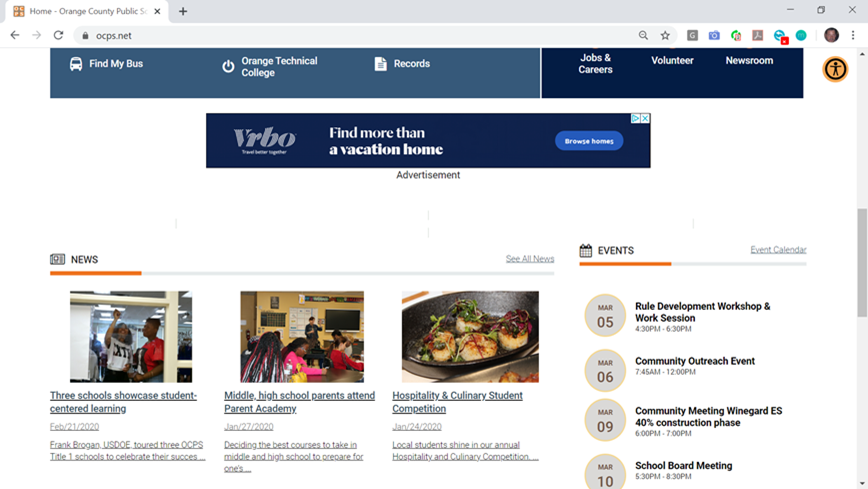868x489 pixels.
Task: Open the Hospitality & Culinary competition photo
Action: pos(470,337)
